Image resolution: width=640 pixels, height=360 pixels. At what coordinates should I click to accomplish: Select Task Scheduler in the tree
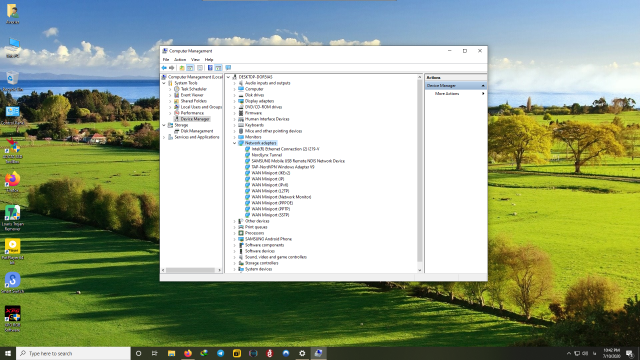coord(193,89)
